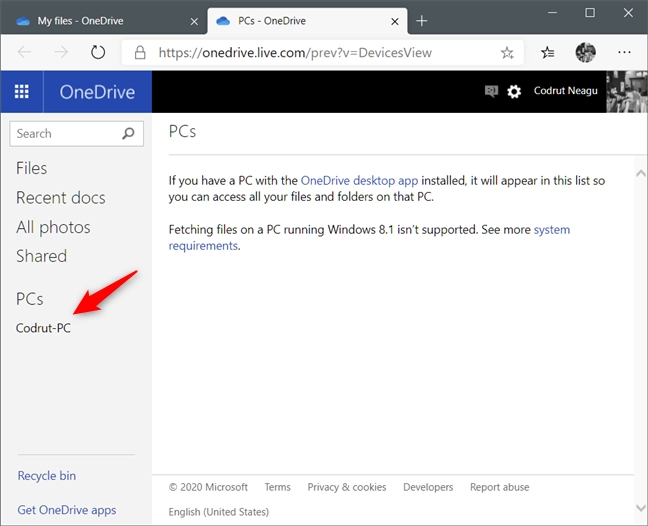Open the Terms footer link
The image size is (648, 526).
pos(278,487)
